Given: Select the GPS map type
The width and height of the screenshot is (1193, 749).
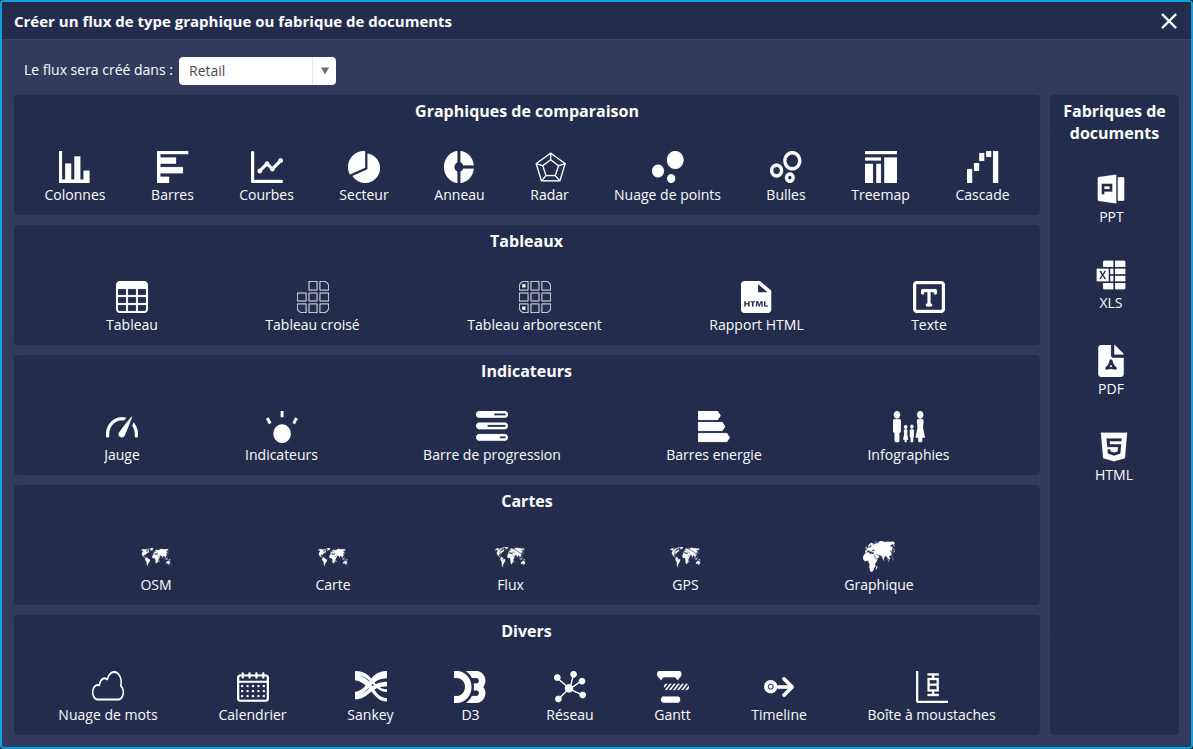Looking at the screenshot, I should pyautogui.click(x=685, y=568).
